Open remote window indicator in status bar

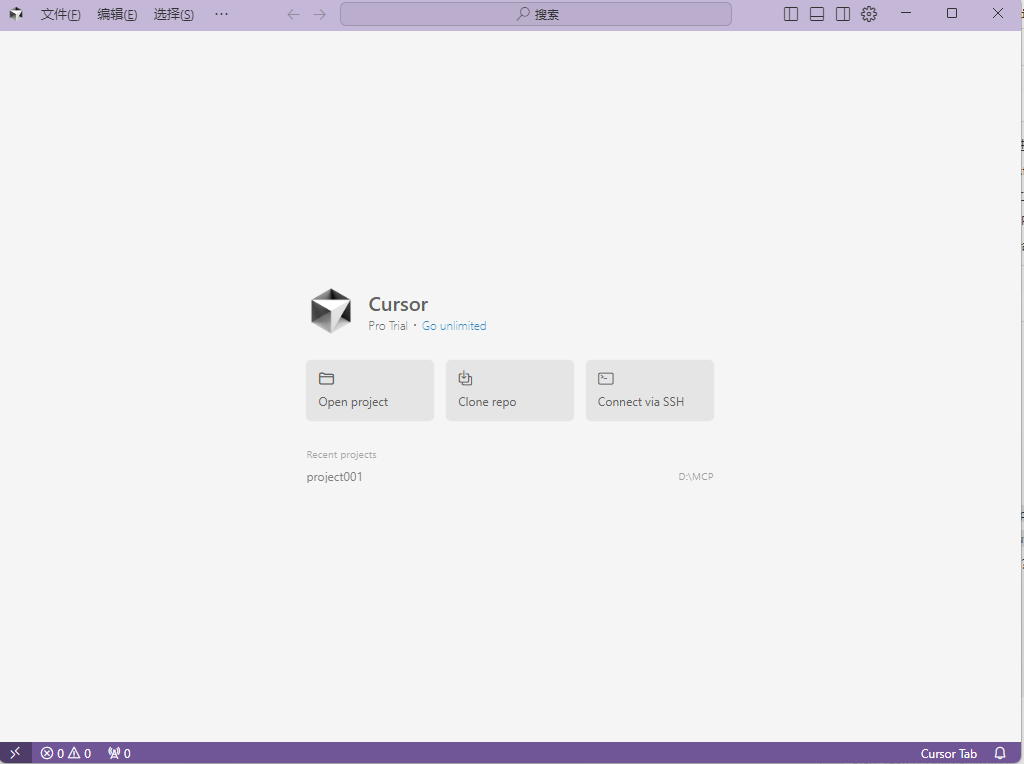[x=16, y=753]
